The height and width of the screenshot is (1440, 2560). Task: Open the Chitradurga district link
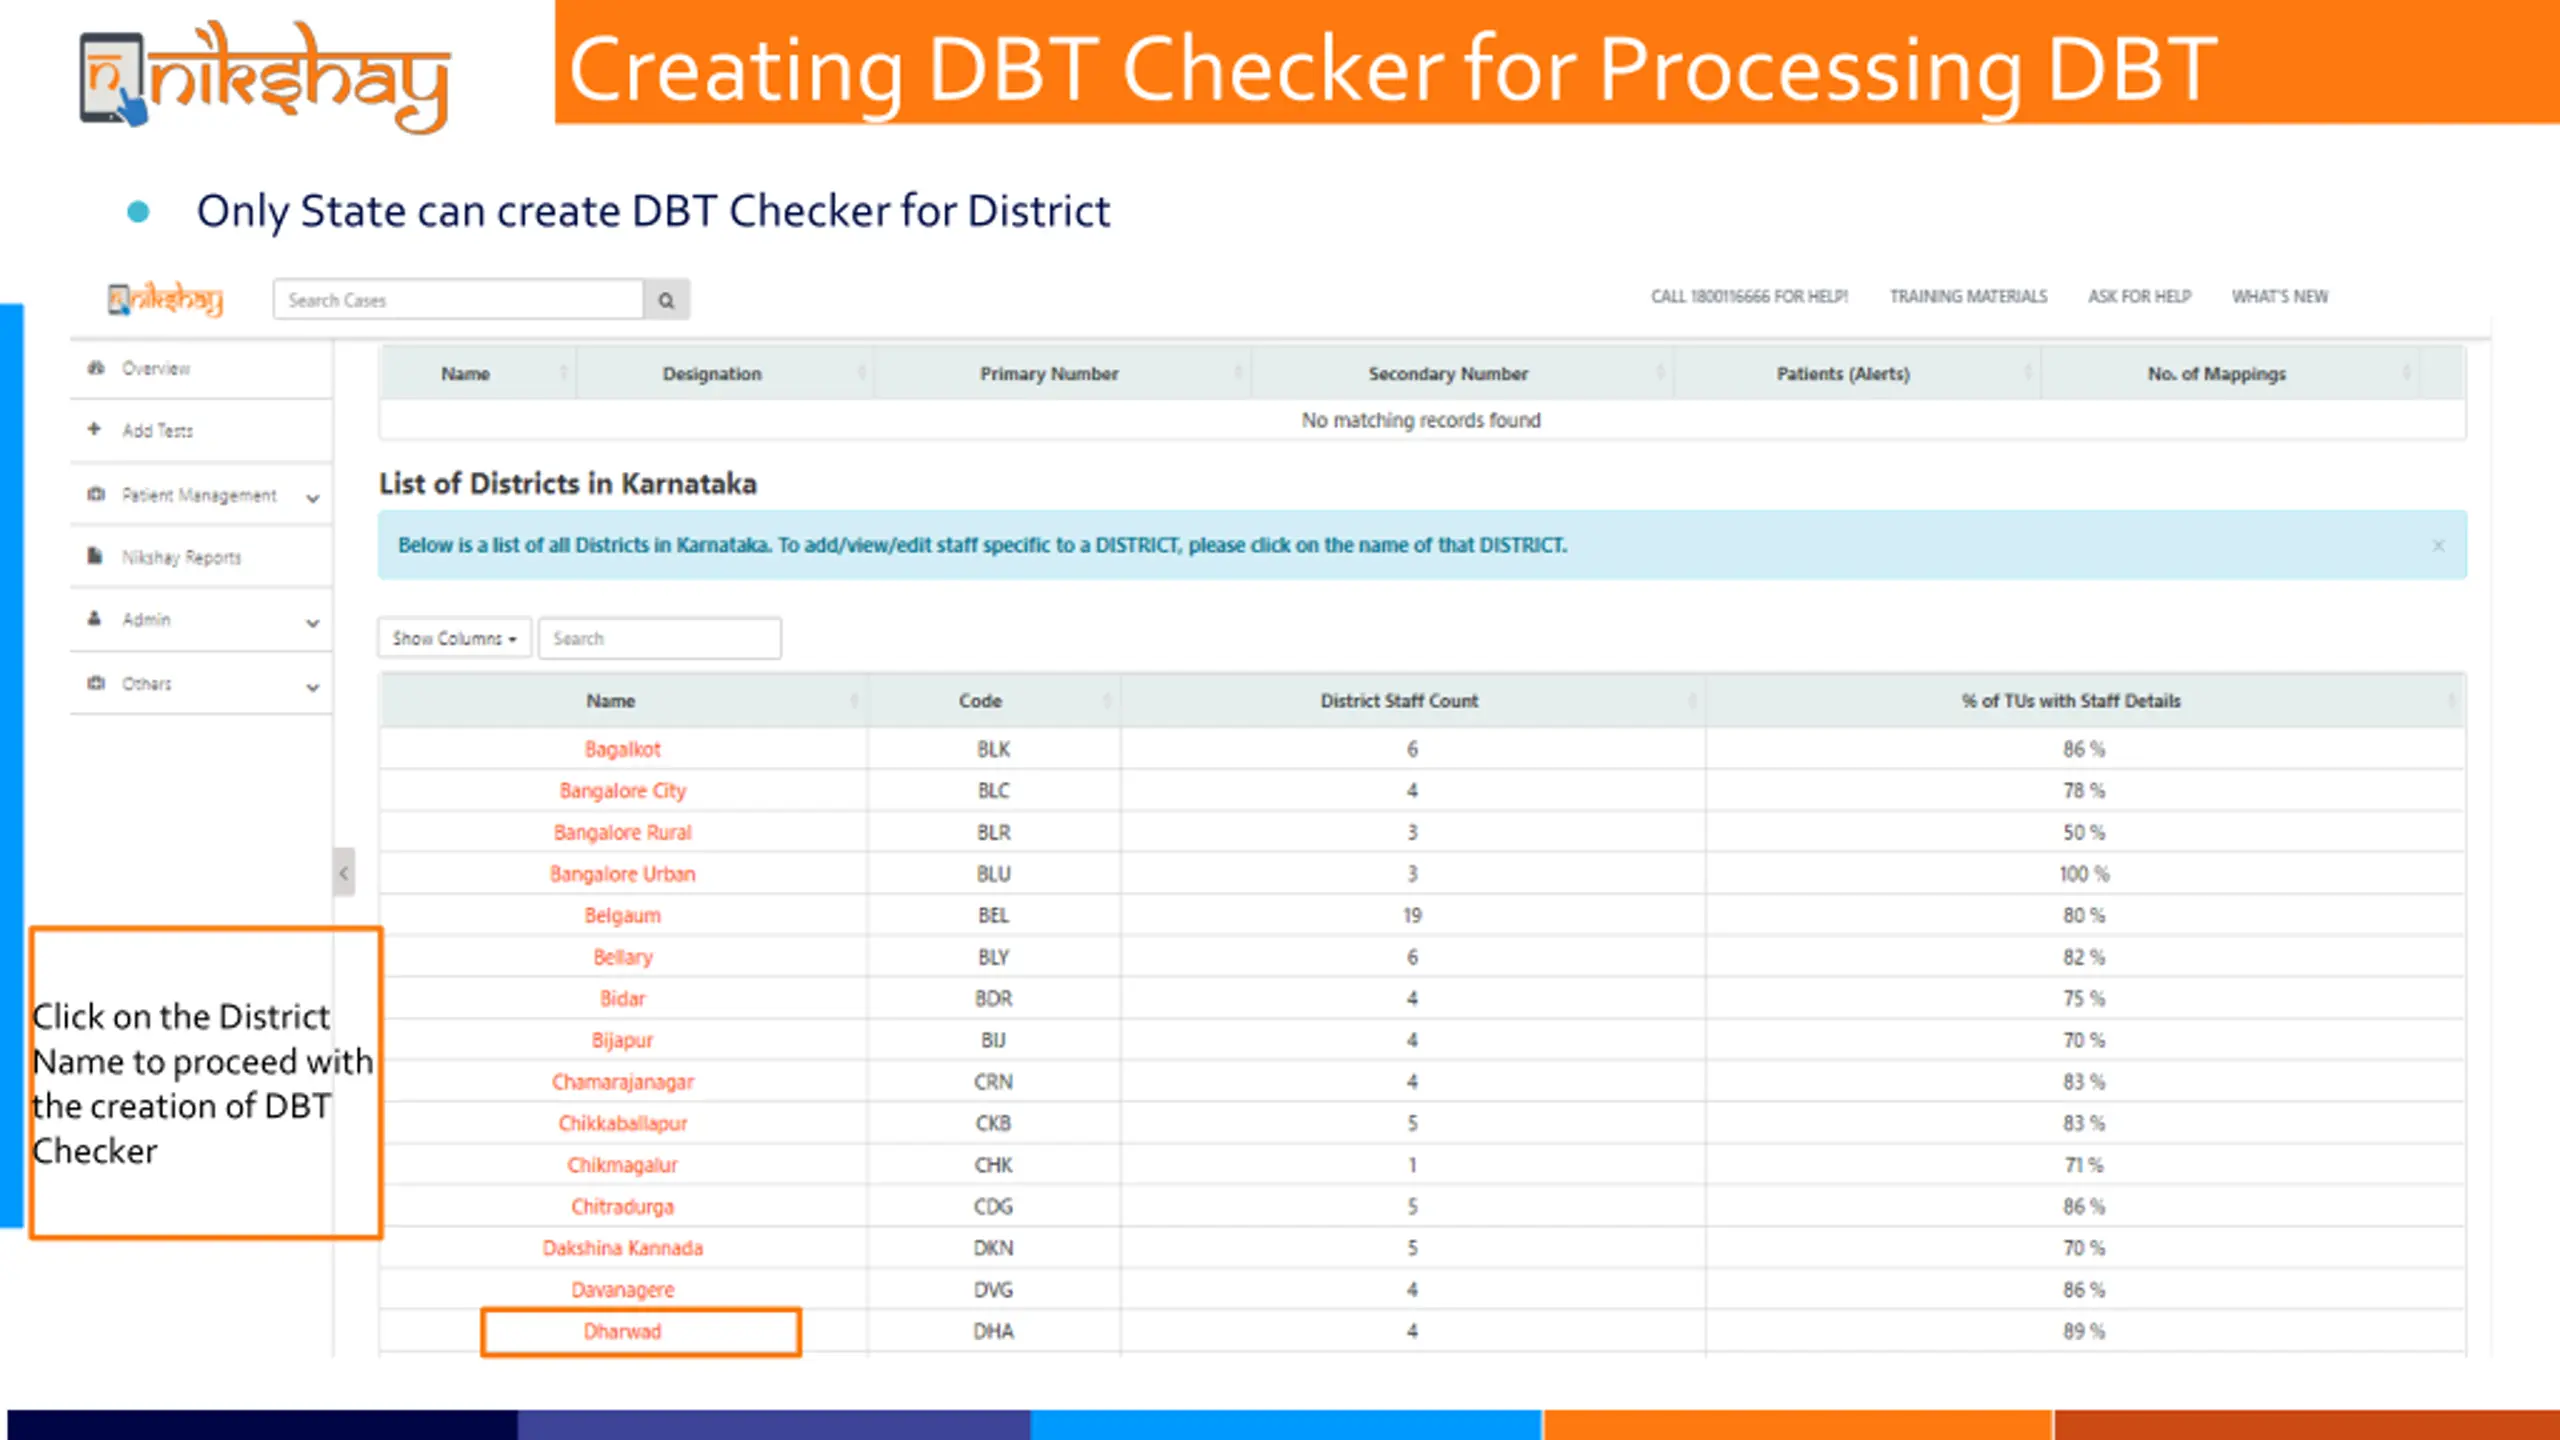[x=622, y=1206]
